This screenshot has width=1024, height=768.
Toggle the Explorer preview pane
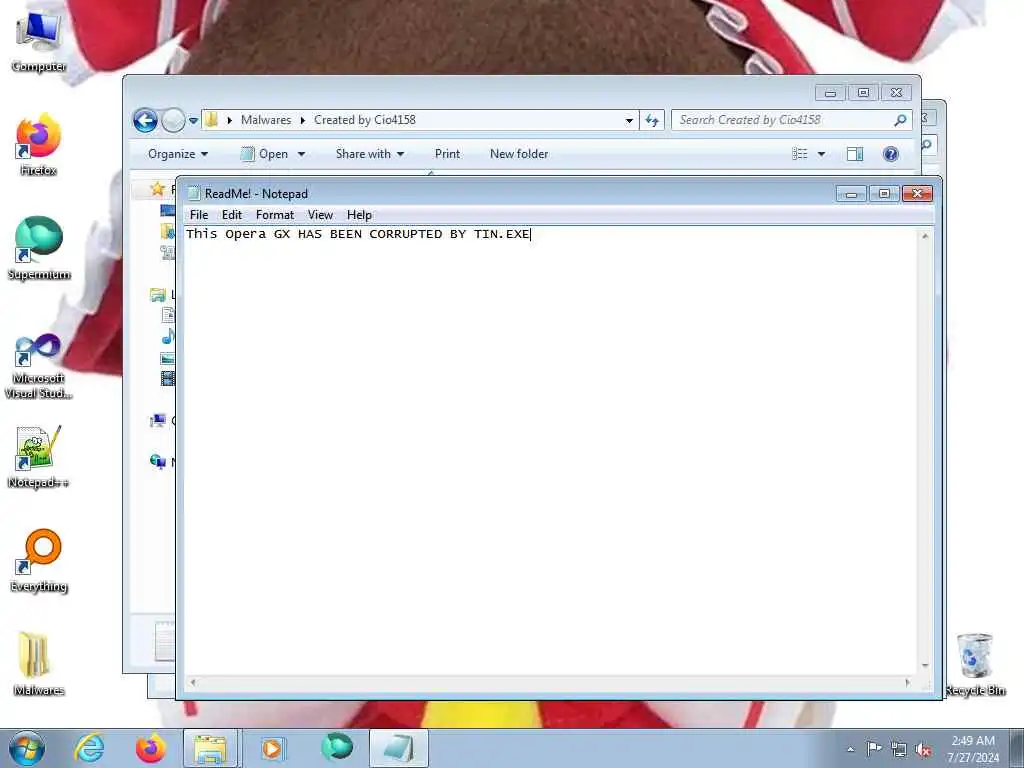[x=855, y=154]
